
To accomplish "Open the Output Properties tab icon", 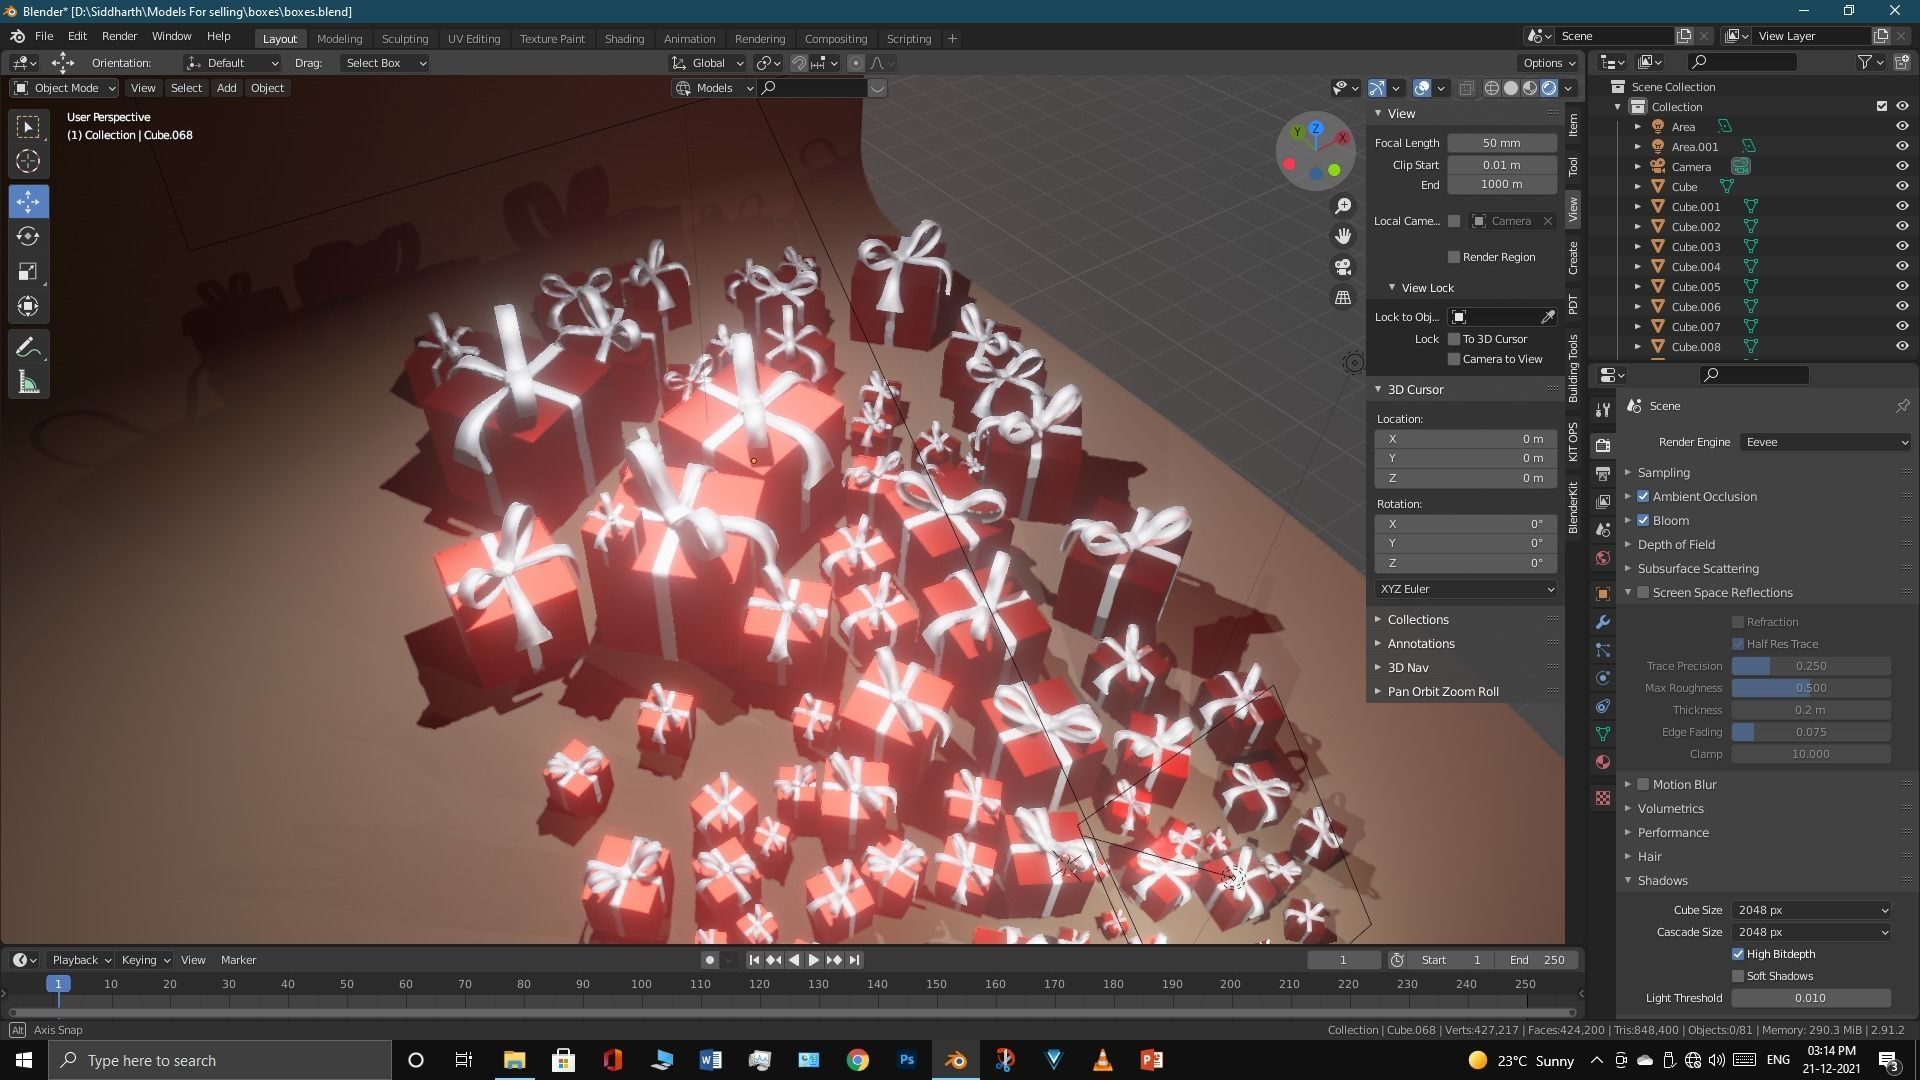I will click(x=1603, y=473).
